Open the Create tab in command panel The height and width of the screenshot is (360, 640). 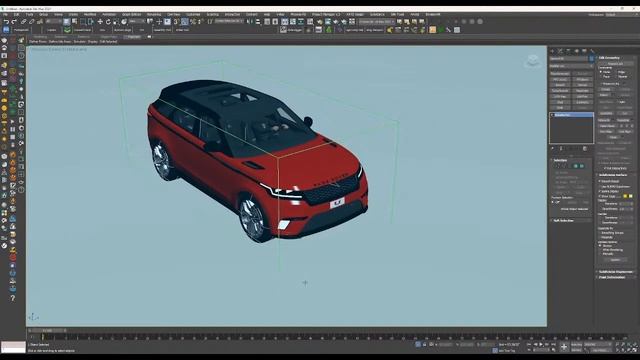pyautogui.click(x=552, y=51)
